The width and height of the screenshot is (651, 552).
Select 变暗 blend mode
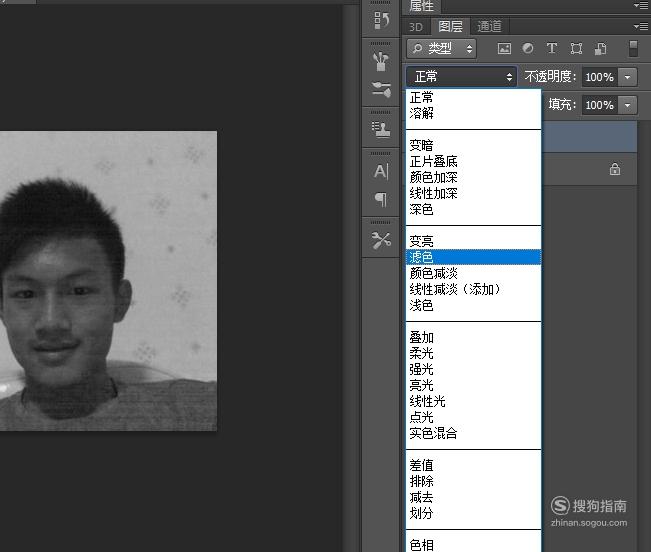coord(473,145)
